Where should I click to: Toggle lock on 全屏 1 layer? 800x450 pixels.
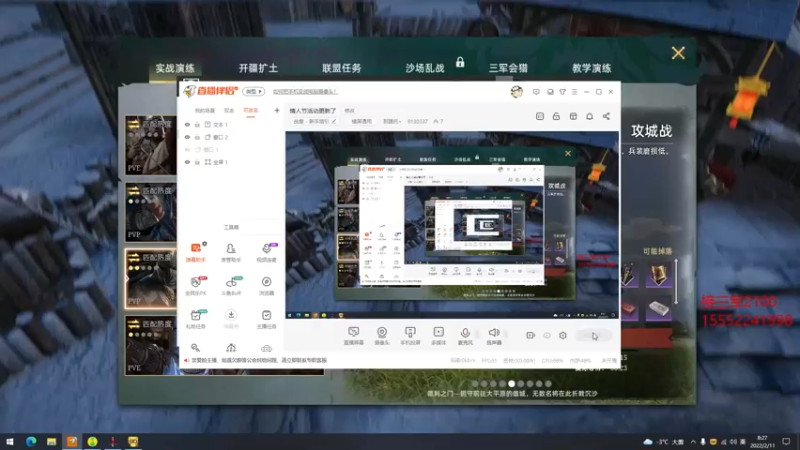(x=197, y=162)
